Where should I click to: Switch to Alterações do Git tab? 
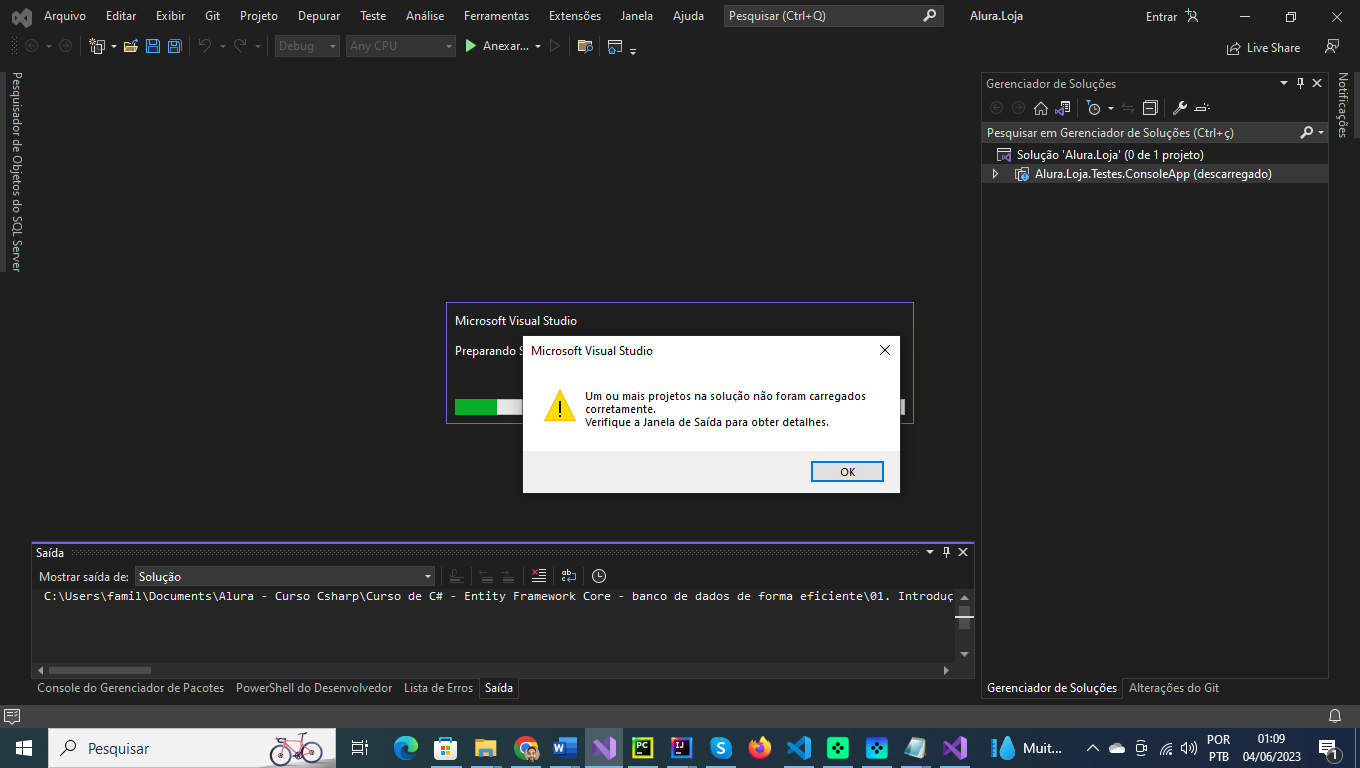(x=1174, y=688)
